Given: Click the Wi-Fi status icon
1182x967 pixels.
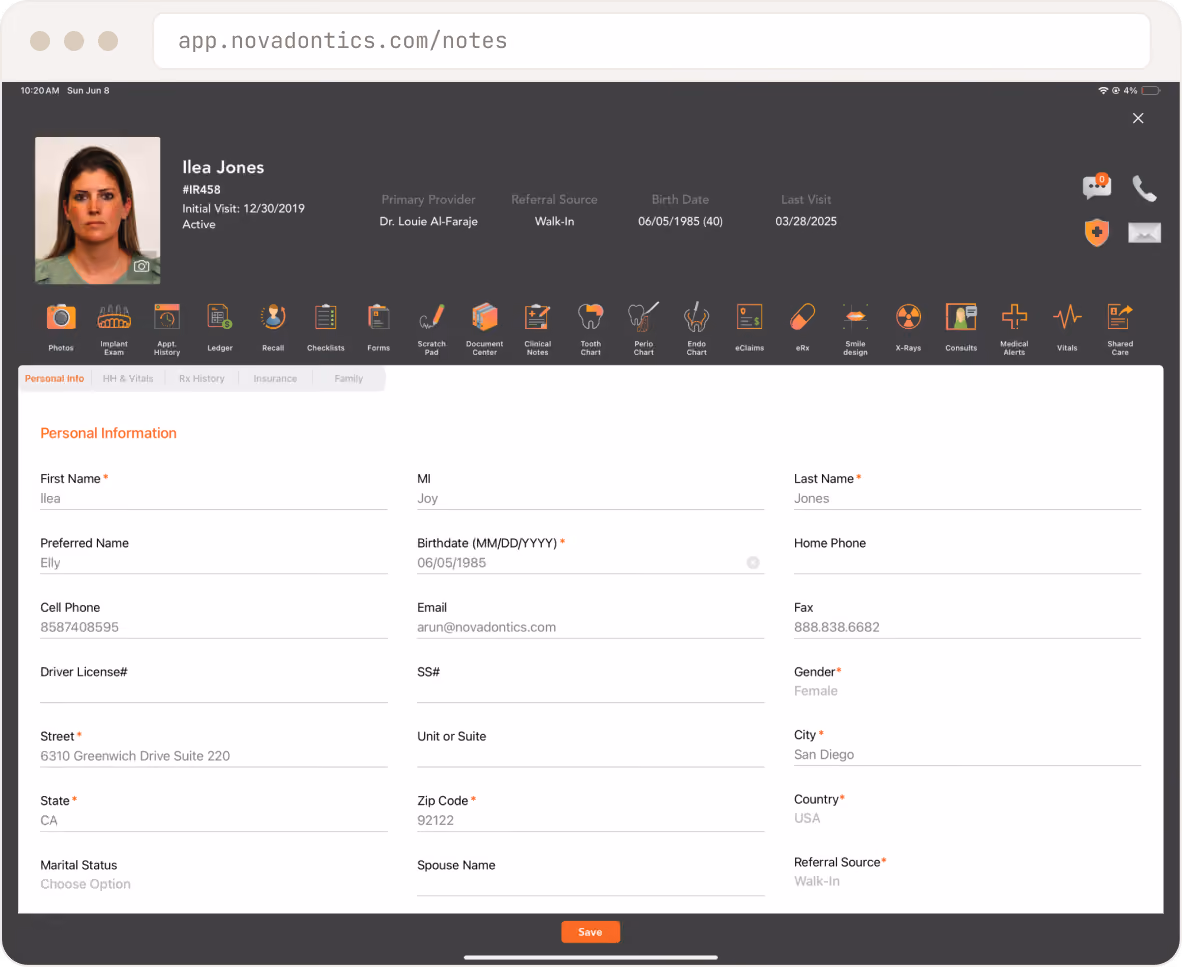Looking at the screenshot, I should 1103,90.
